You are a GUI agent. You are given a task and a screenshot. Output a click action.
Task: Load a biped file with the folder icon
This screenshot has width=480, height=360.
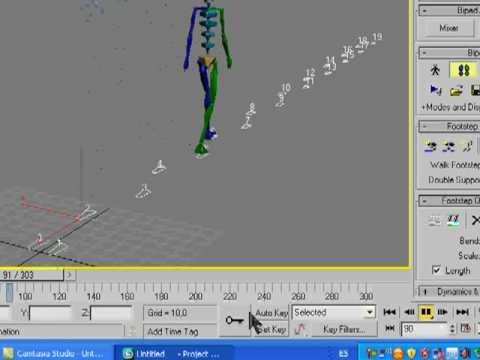pyautogui.click(x=457, y=90)
